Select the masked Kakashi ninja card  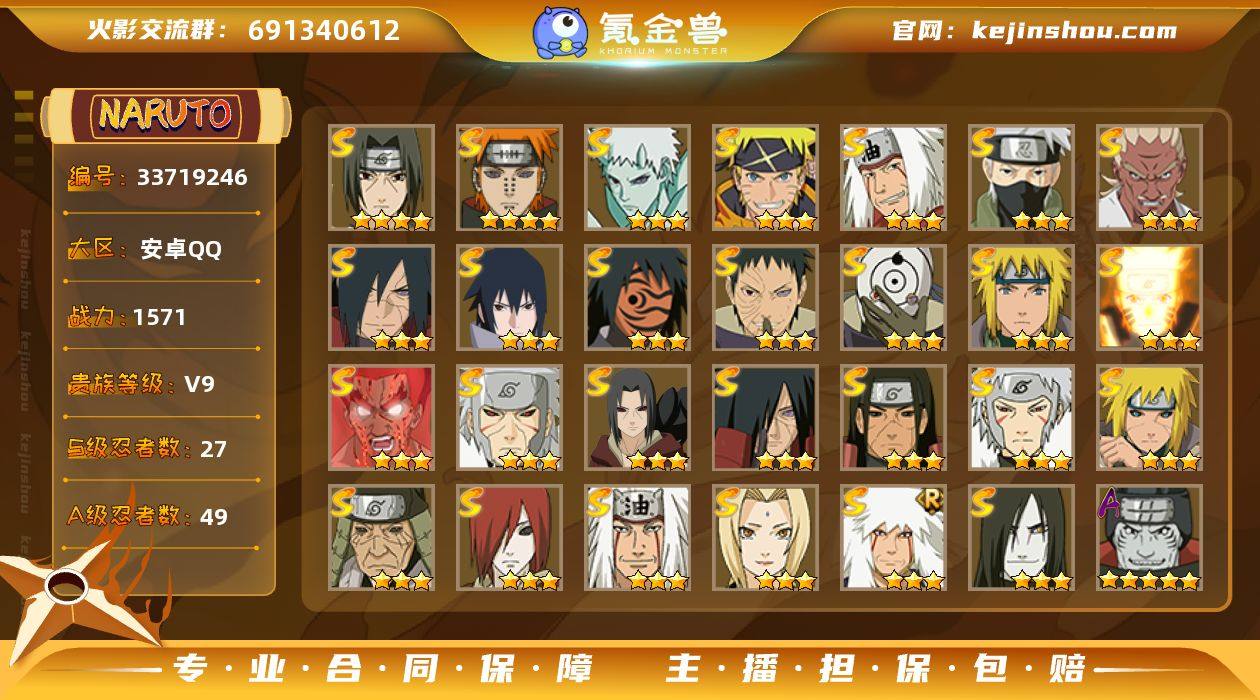click(1021, 178)
